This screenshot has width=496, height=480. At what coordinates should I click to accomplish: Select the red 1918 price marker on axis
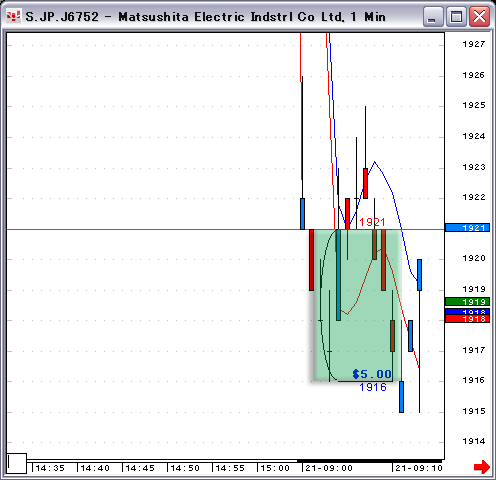point(468,319)
